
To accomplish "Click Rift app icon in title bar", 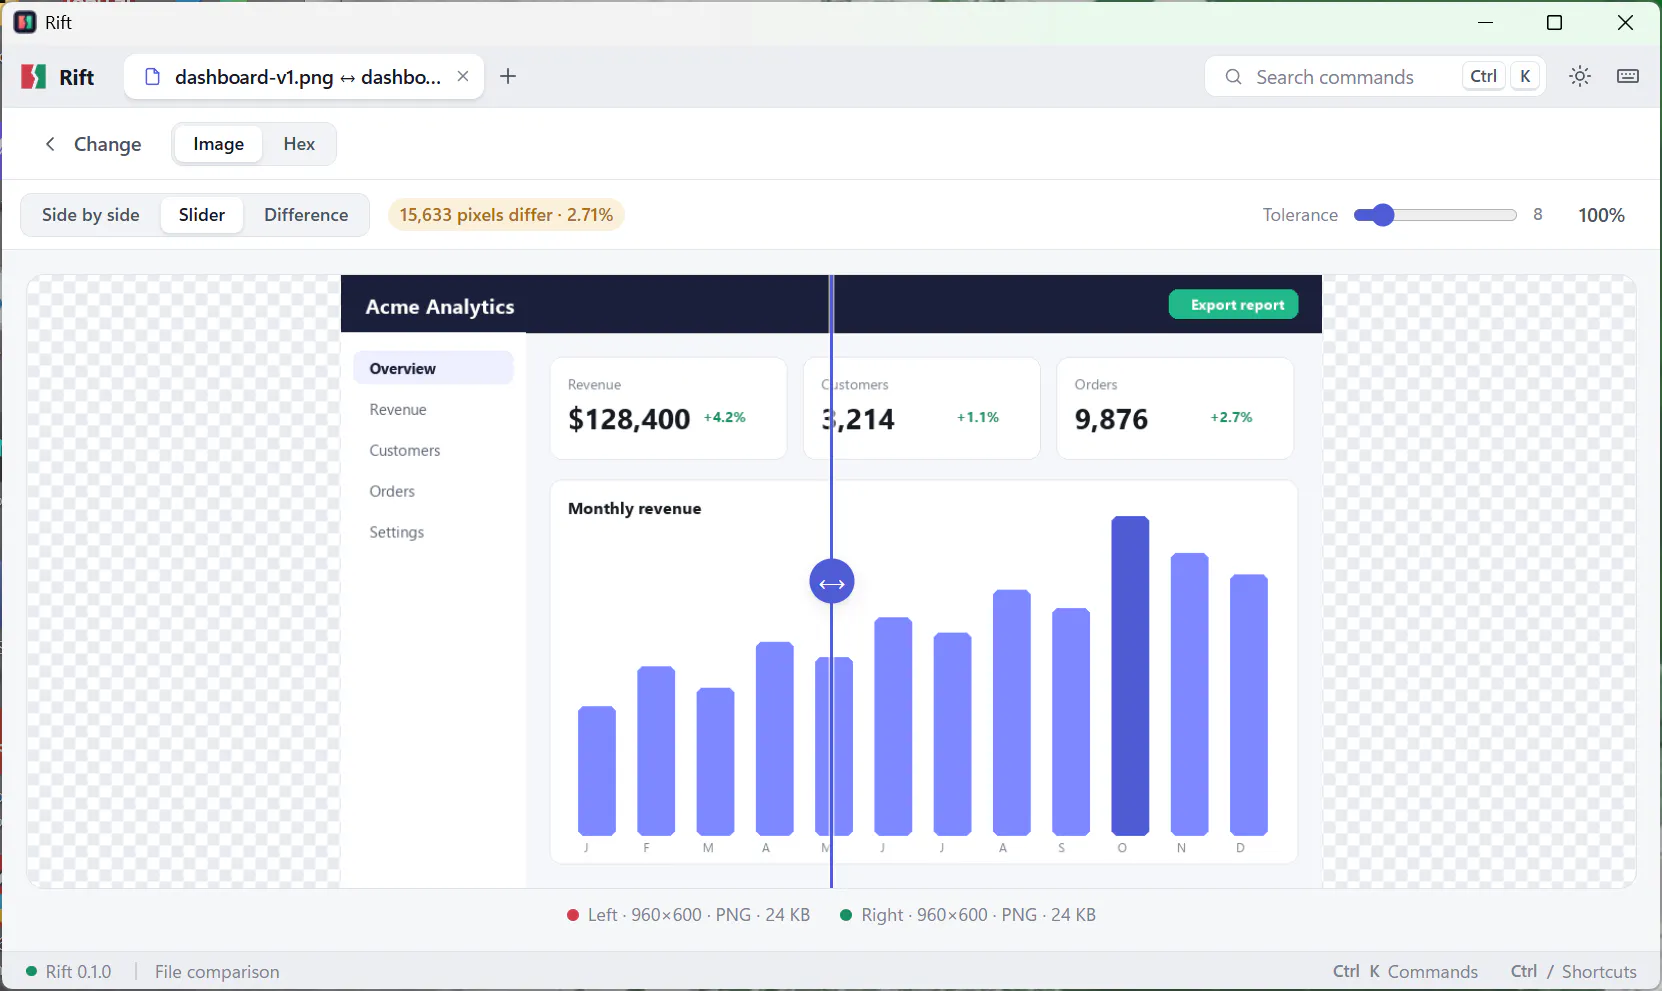I will (25, 22).
